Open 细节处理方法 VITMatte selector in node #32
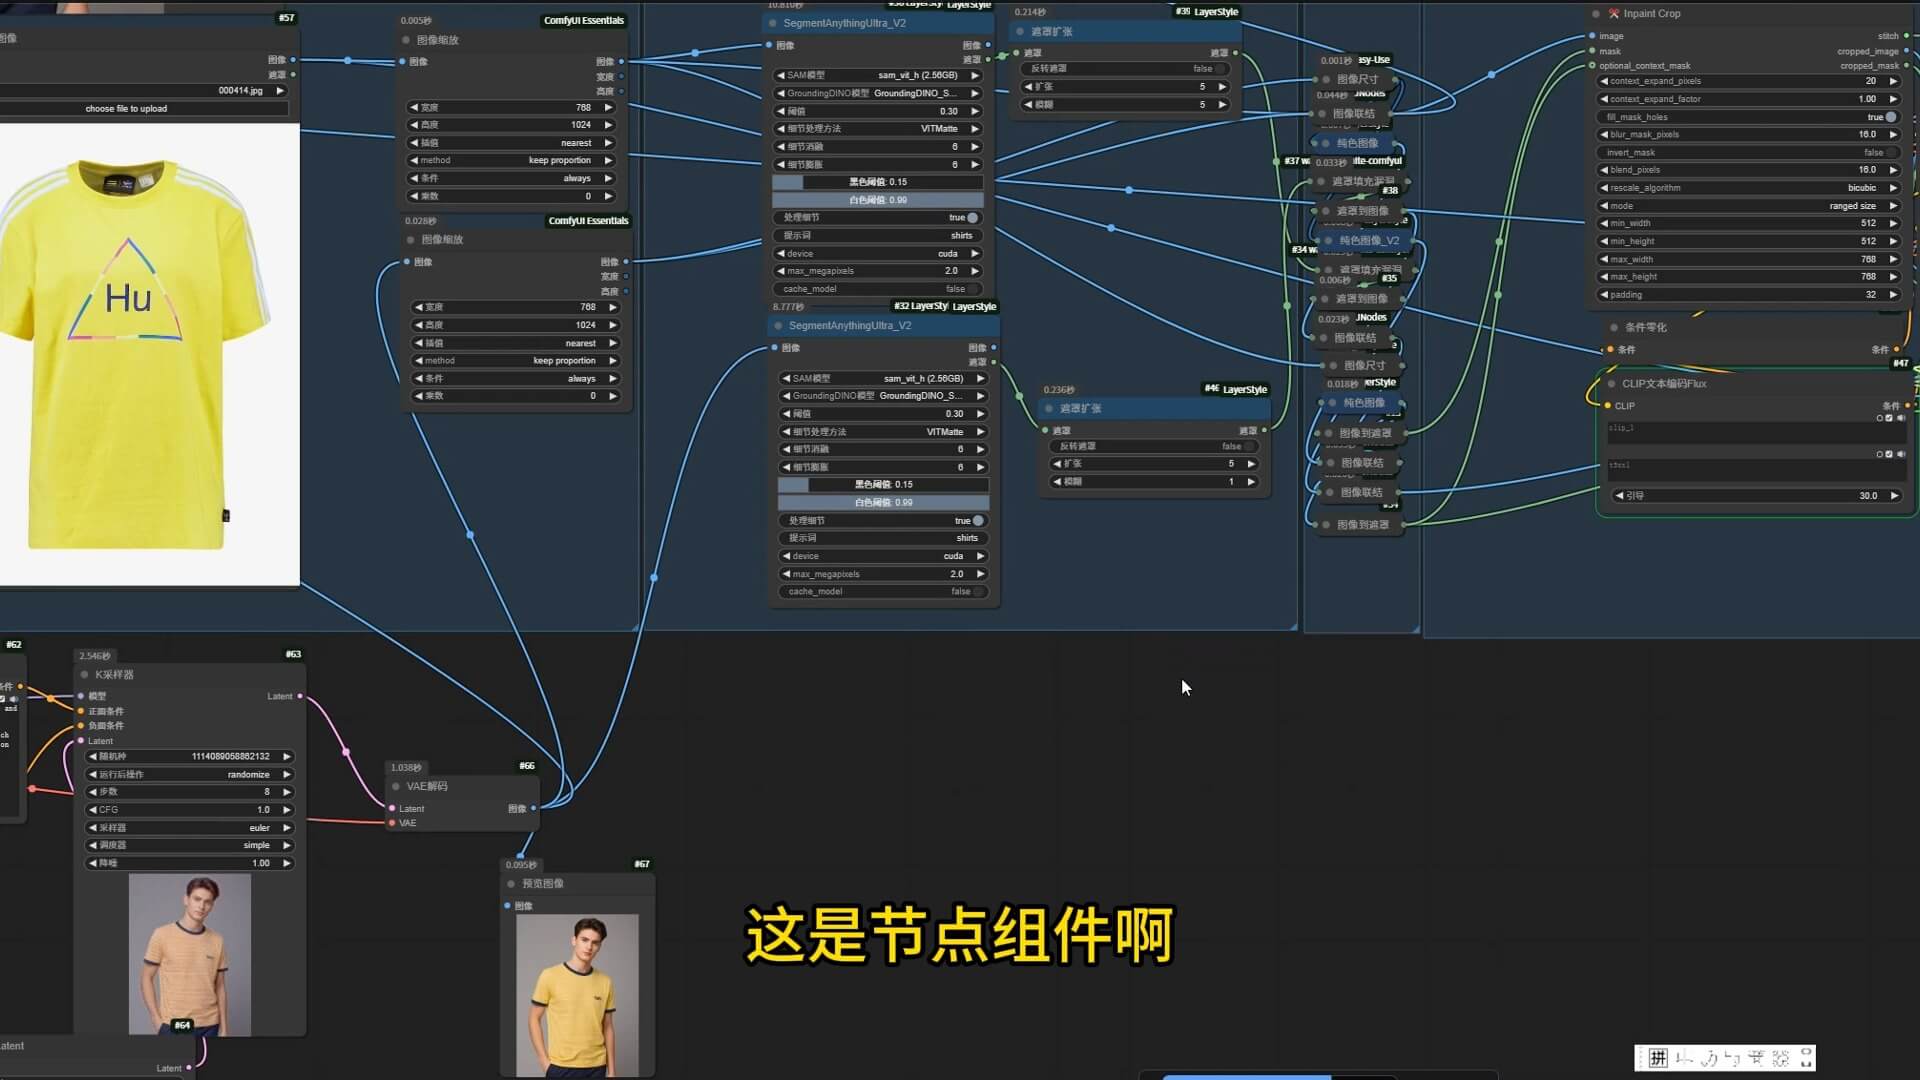Screen dimensions: 1920x1080 (x=883, y=432)
